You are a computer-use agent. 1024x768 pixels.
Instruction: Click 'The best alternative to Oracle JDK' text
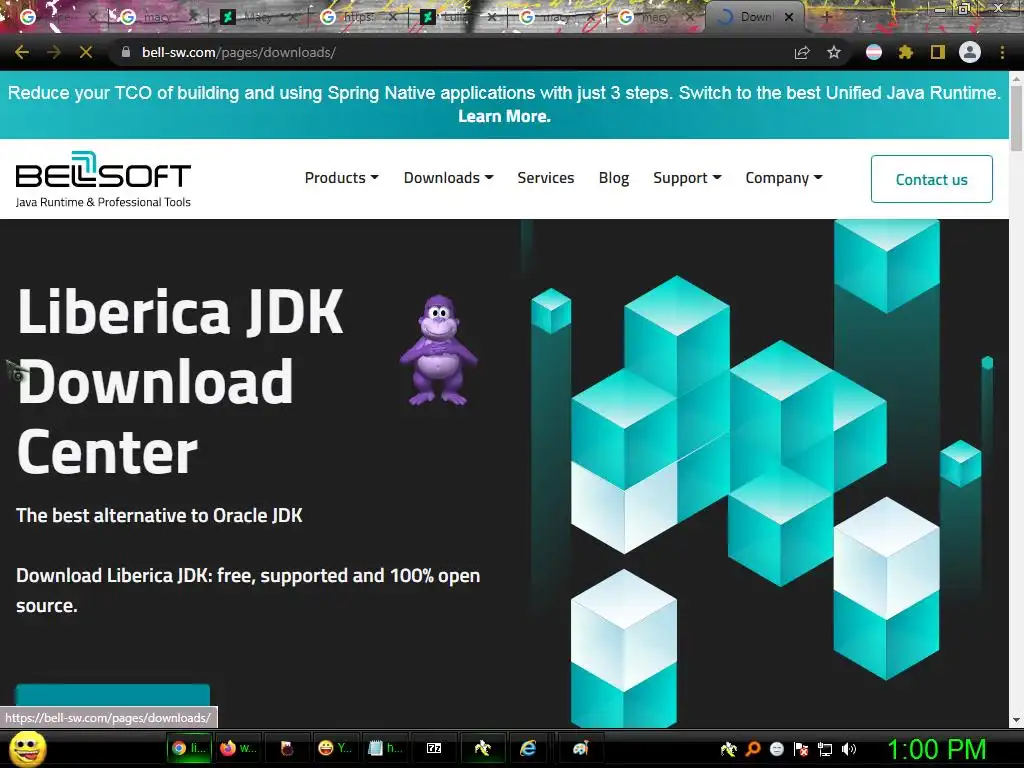(x=159, y=515)
